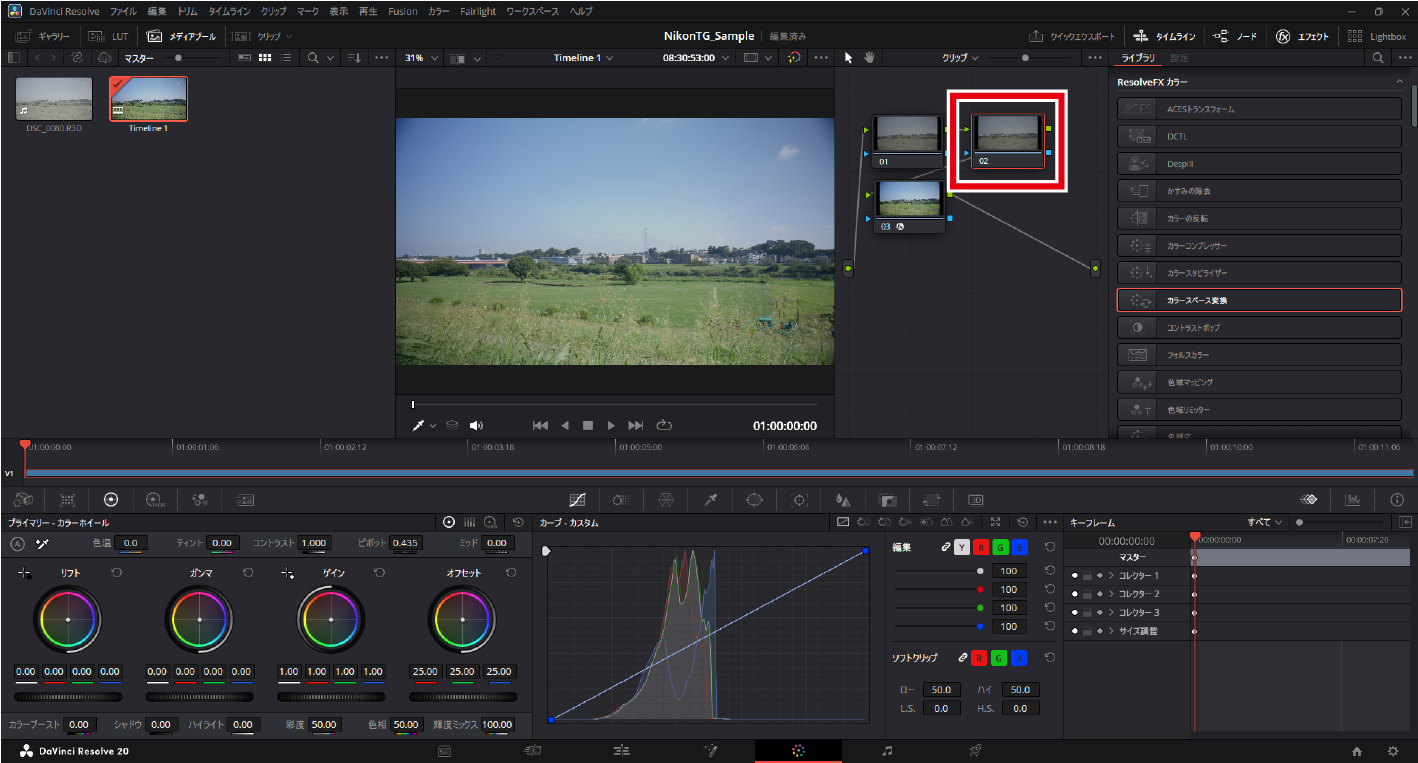Select the hand pan tool in viewer
1418x763 pixels.
869,58
